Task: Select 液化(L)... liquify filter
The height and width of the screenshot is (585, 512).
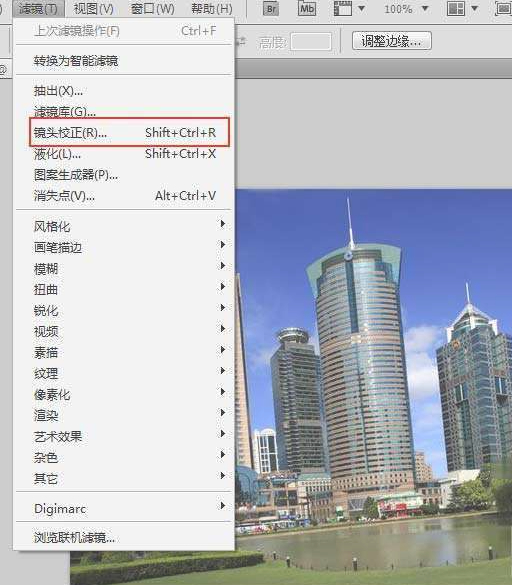Action: pos(124,153)
